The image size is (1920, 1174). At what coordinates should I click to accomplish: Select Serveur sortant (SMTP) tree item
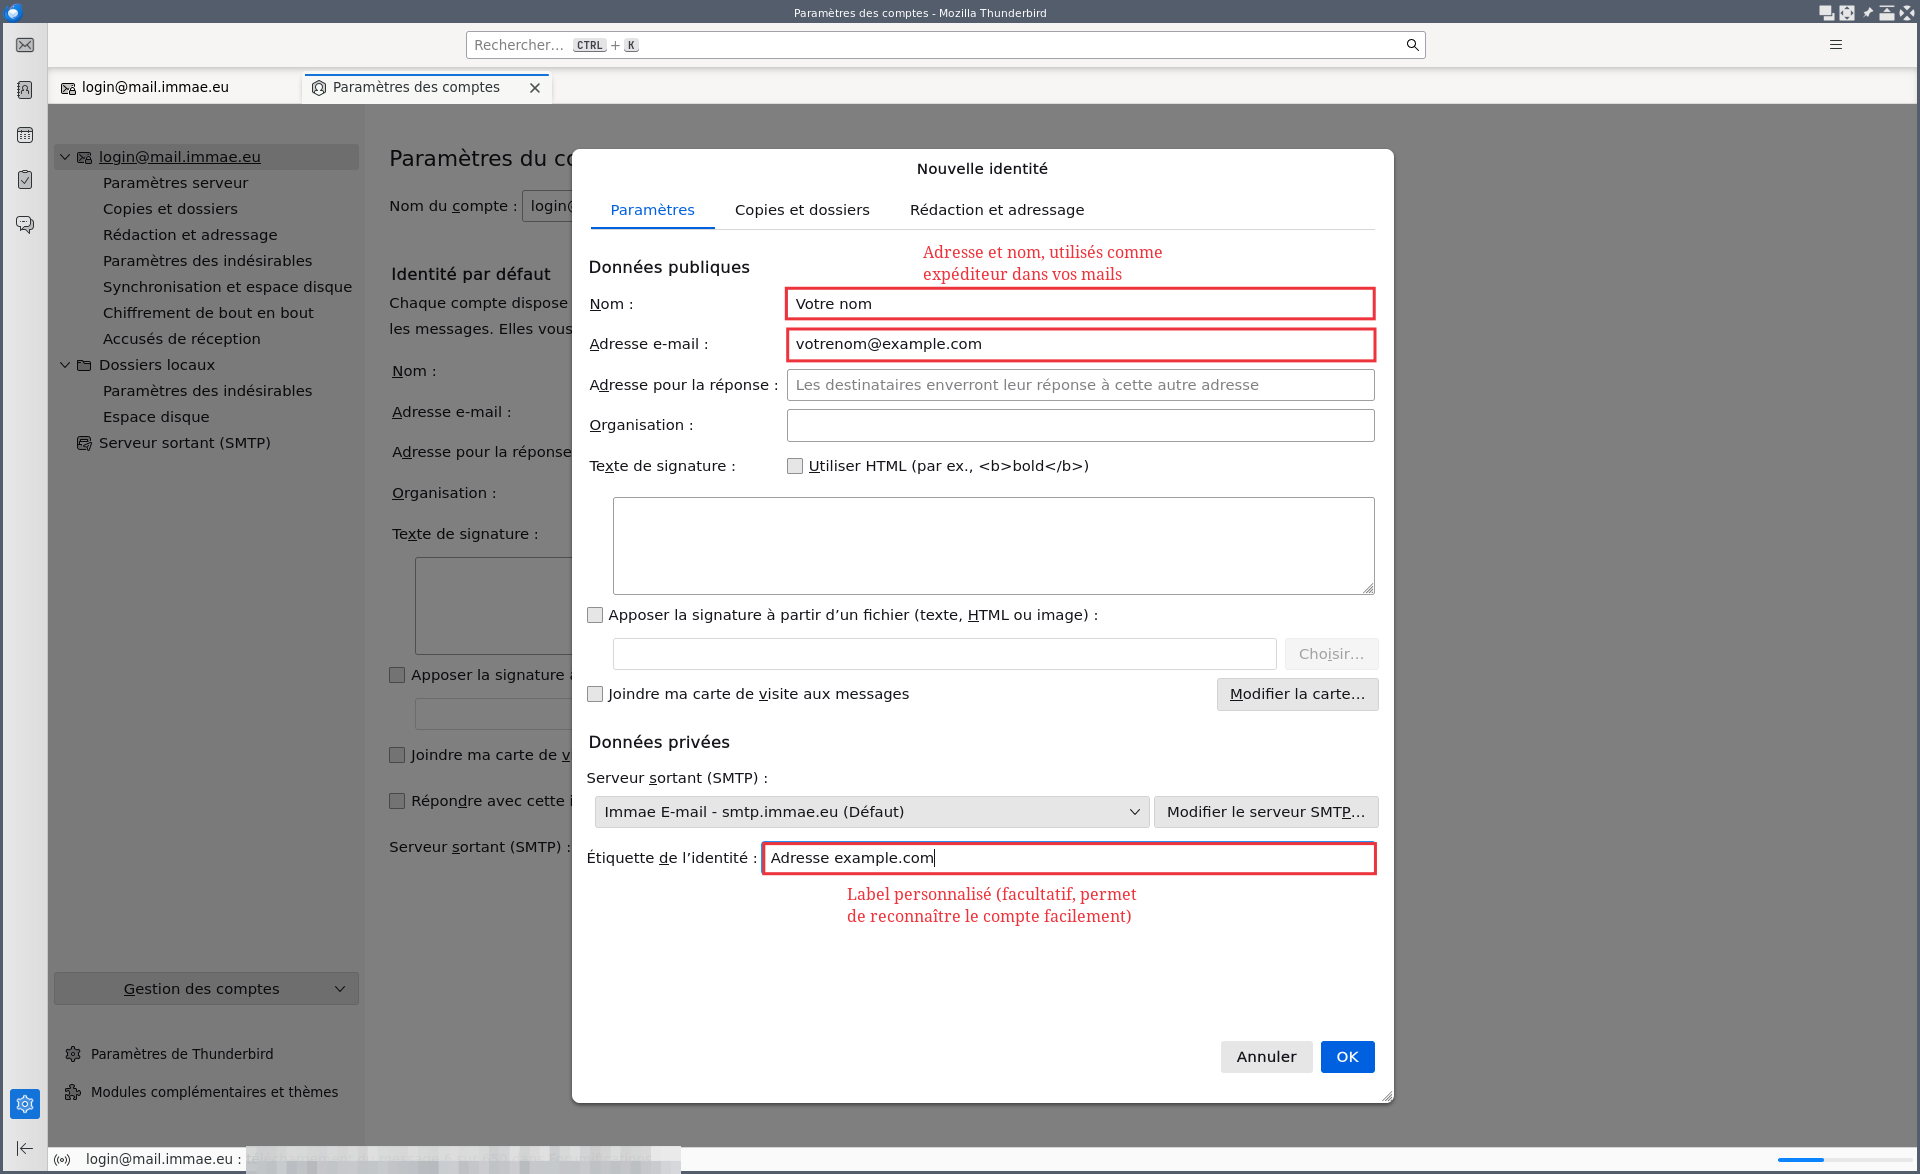[x=184, y=443]
